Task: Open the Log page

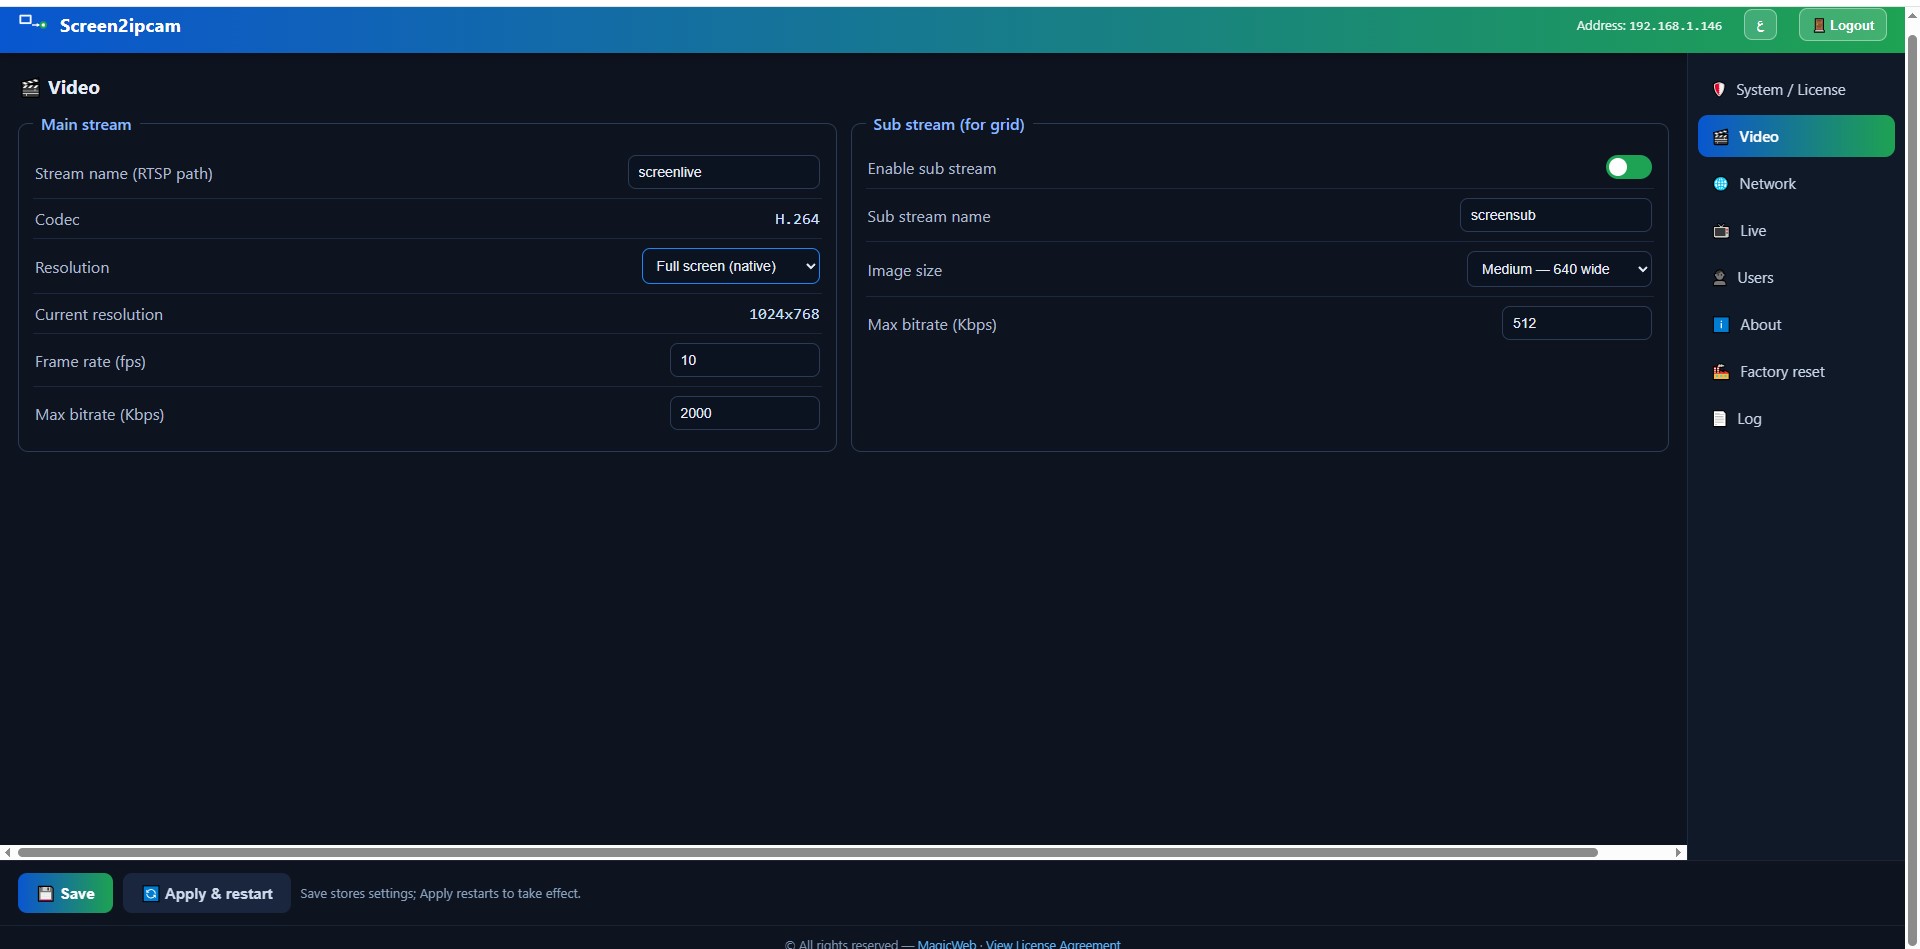Action: click(1796, 419)
